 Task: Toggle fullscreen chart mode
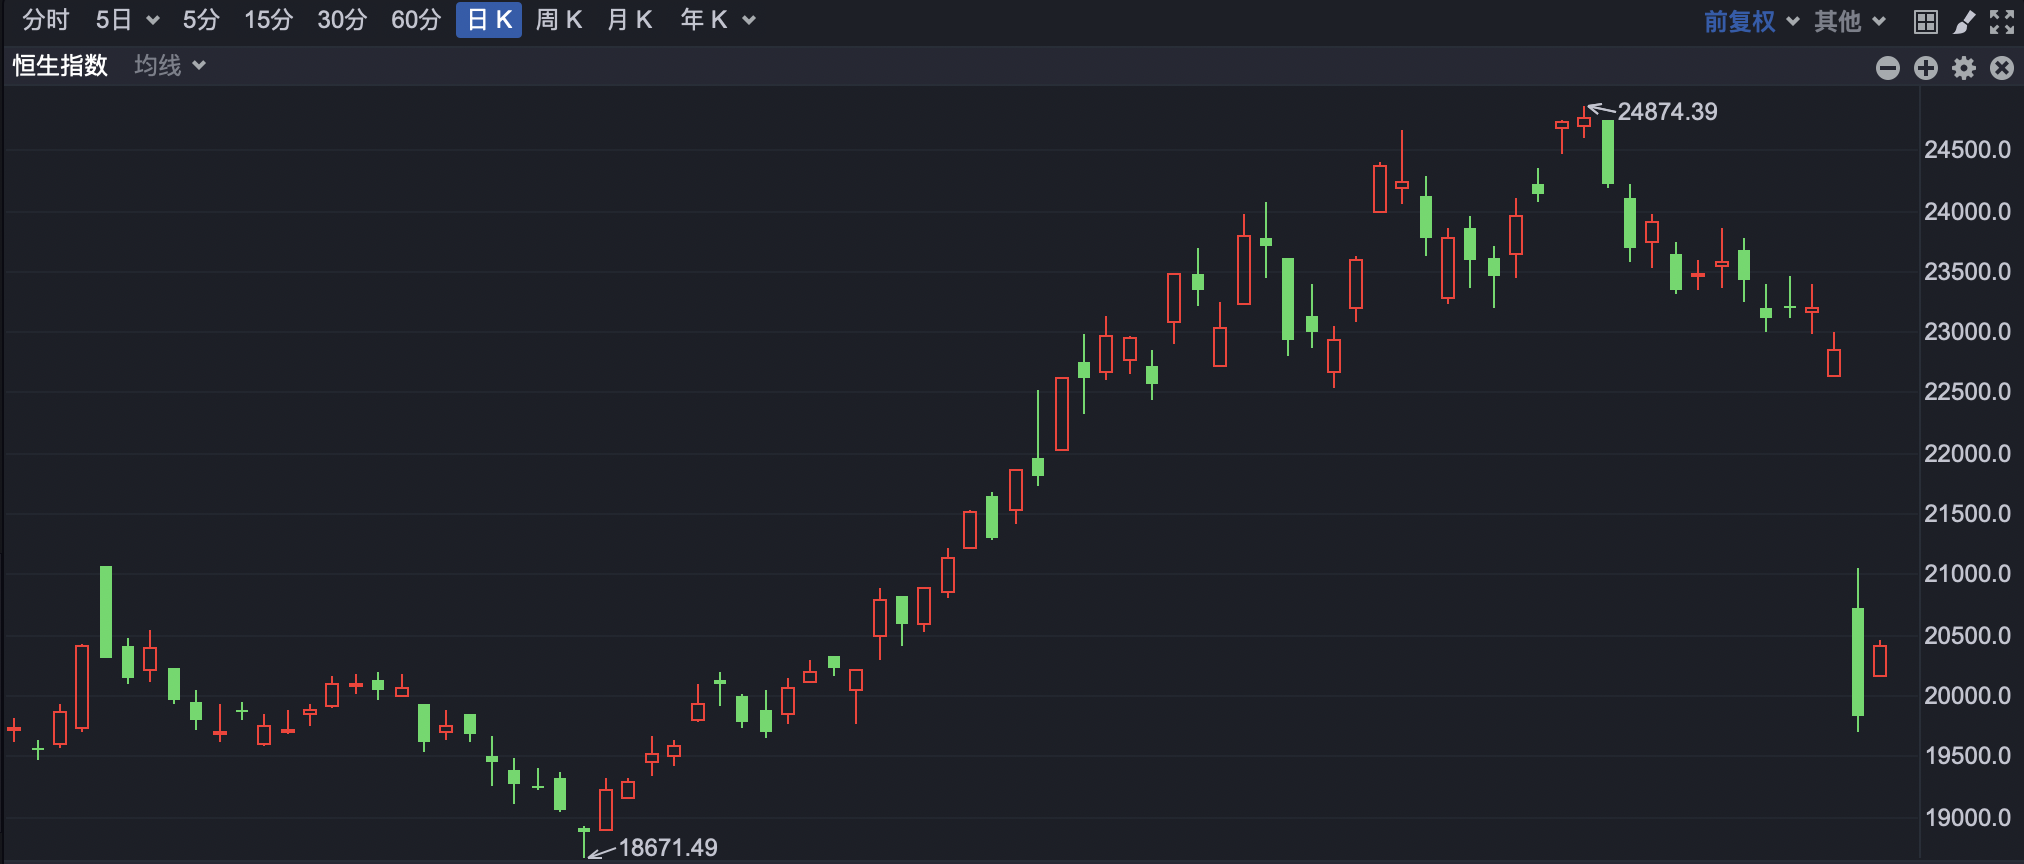pos(2002,22)
